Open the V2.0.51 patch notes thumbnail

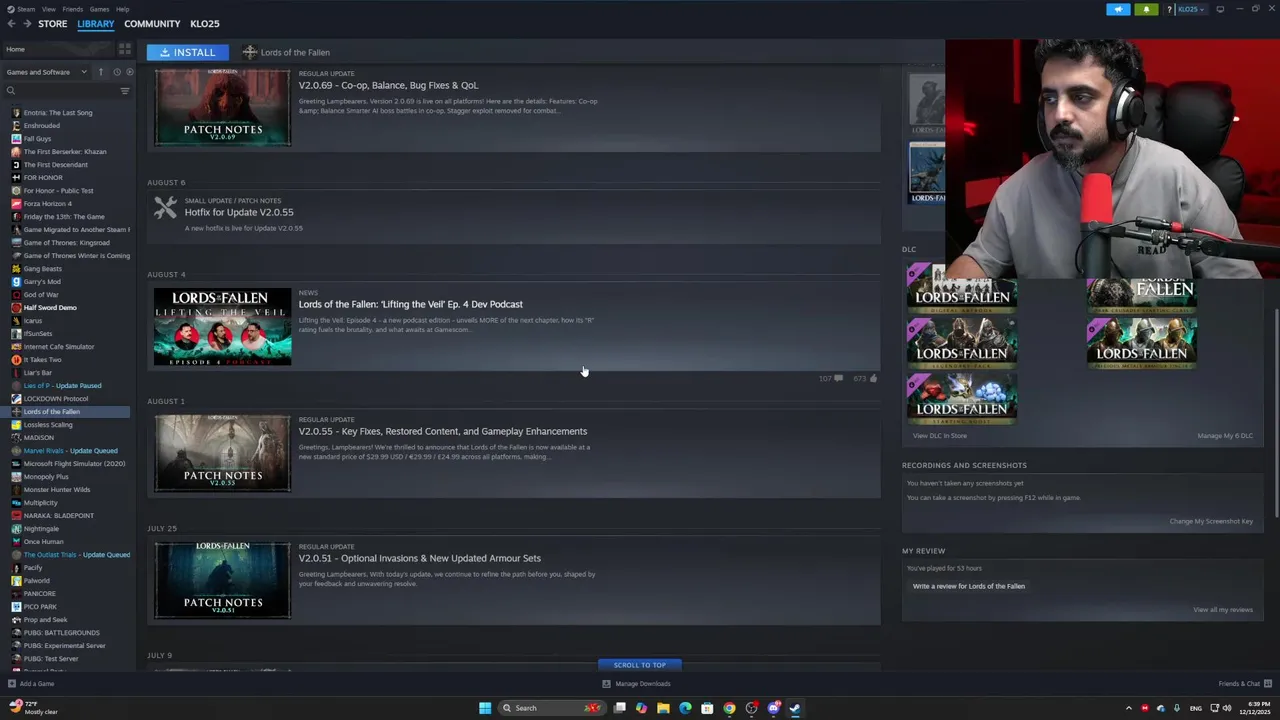(x=223, y=581)
